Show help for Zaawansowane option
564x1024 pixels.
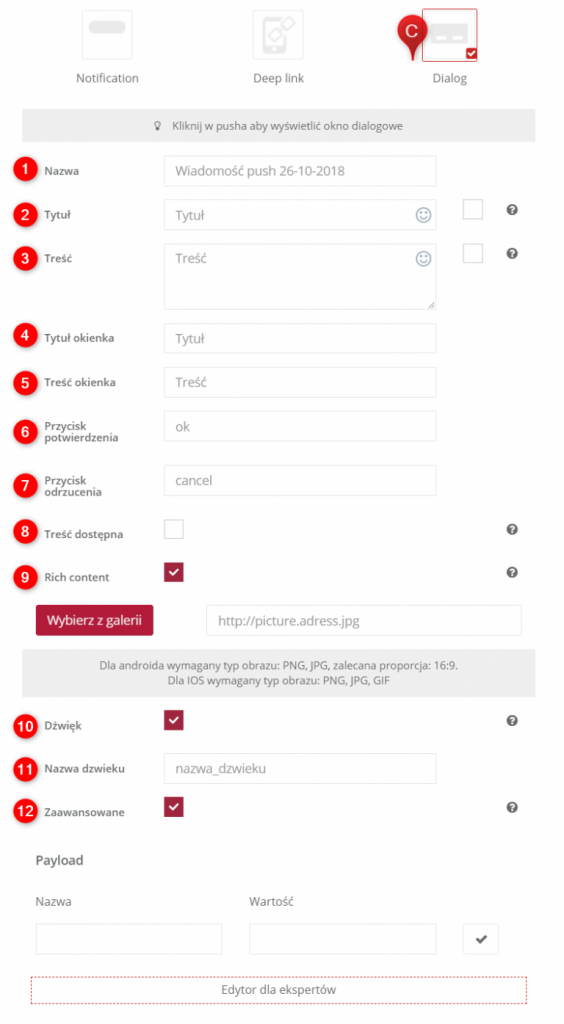(x=512, y=807)
